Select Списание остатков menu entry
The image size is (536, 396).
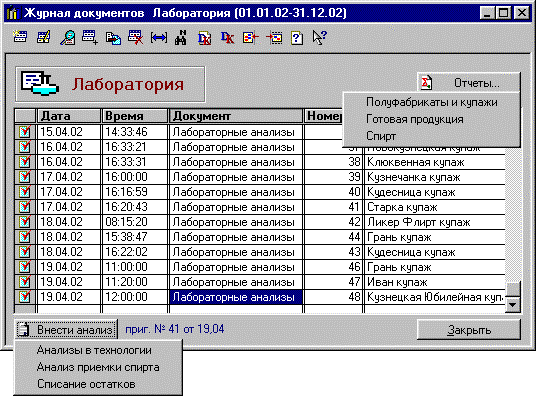[98, 384]
